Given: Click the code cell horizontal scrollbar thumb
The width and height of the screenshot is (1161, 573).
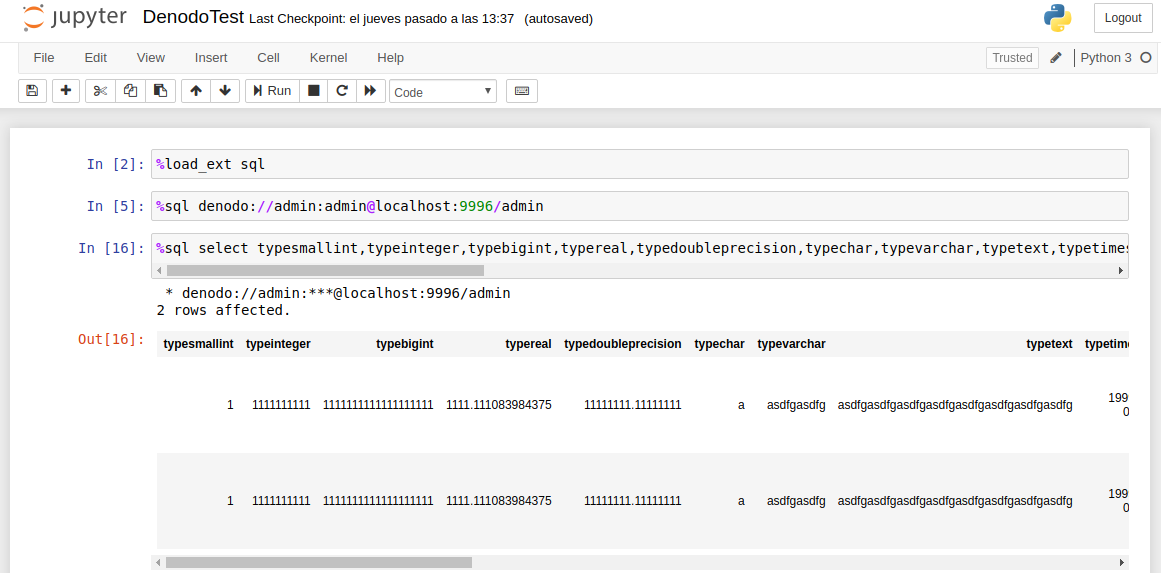Looking at the screenshot, I should (324, 271).
